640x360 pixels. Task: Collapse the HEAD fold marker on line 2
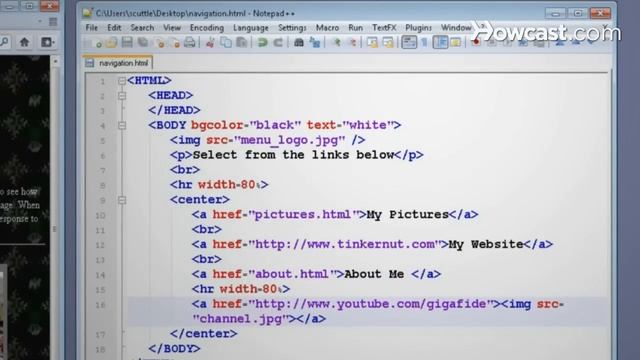[122, 96]
